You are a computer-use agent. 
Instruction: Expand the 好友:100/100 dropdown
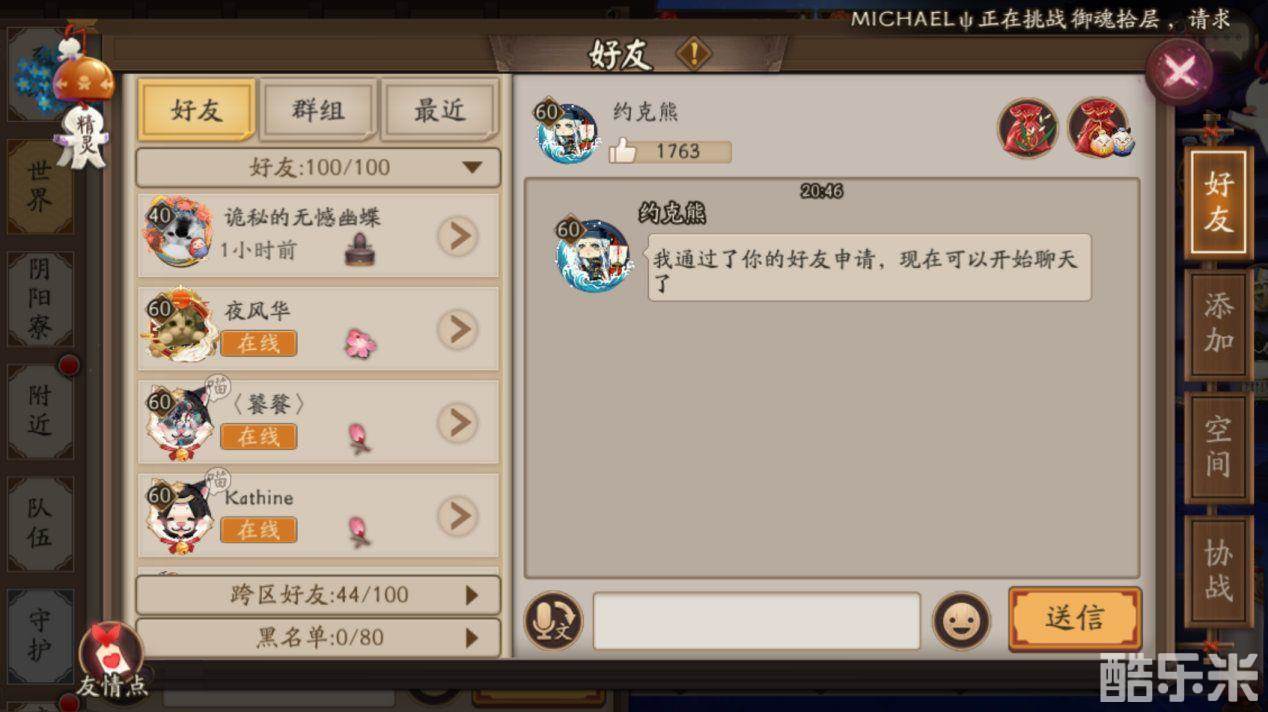click(x=318, y=167)
